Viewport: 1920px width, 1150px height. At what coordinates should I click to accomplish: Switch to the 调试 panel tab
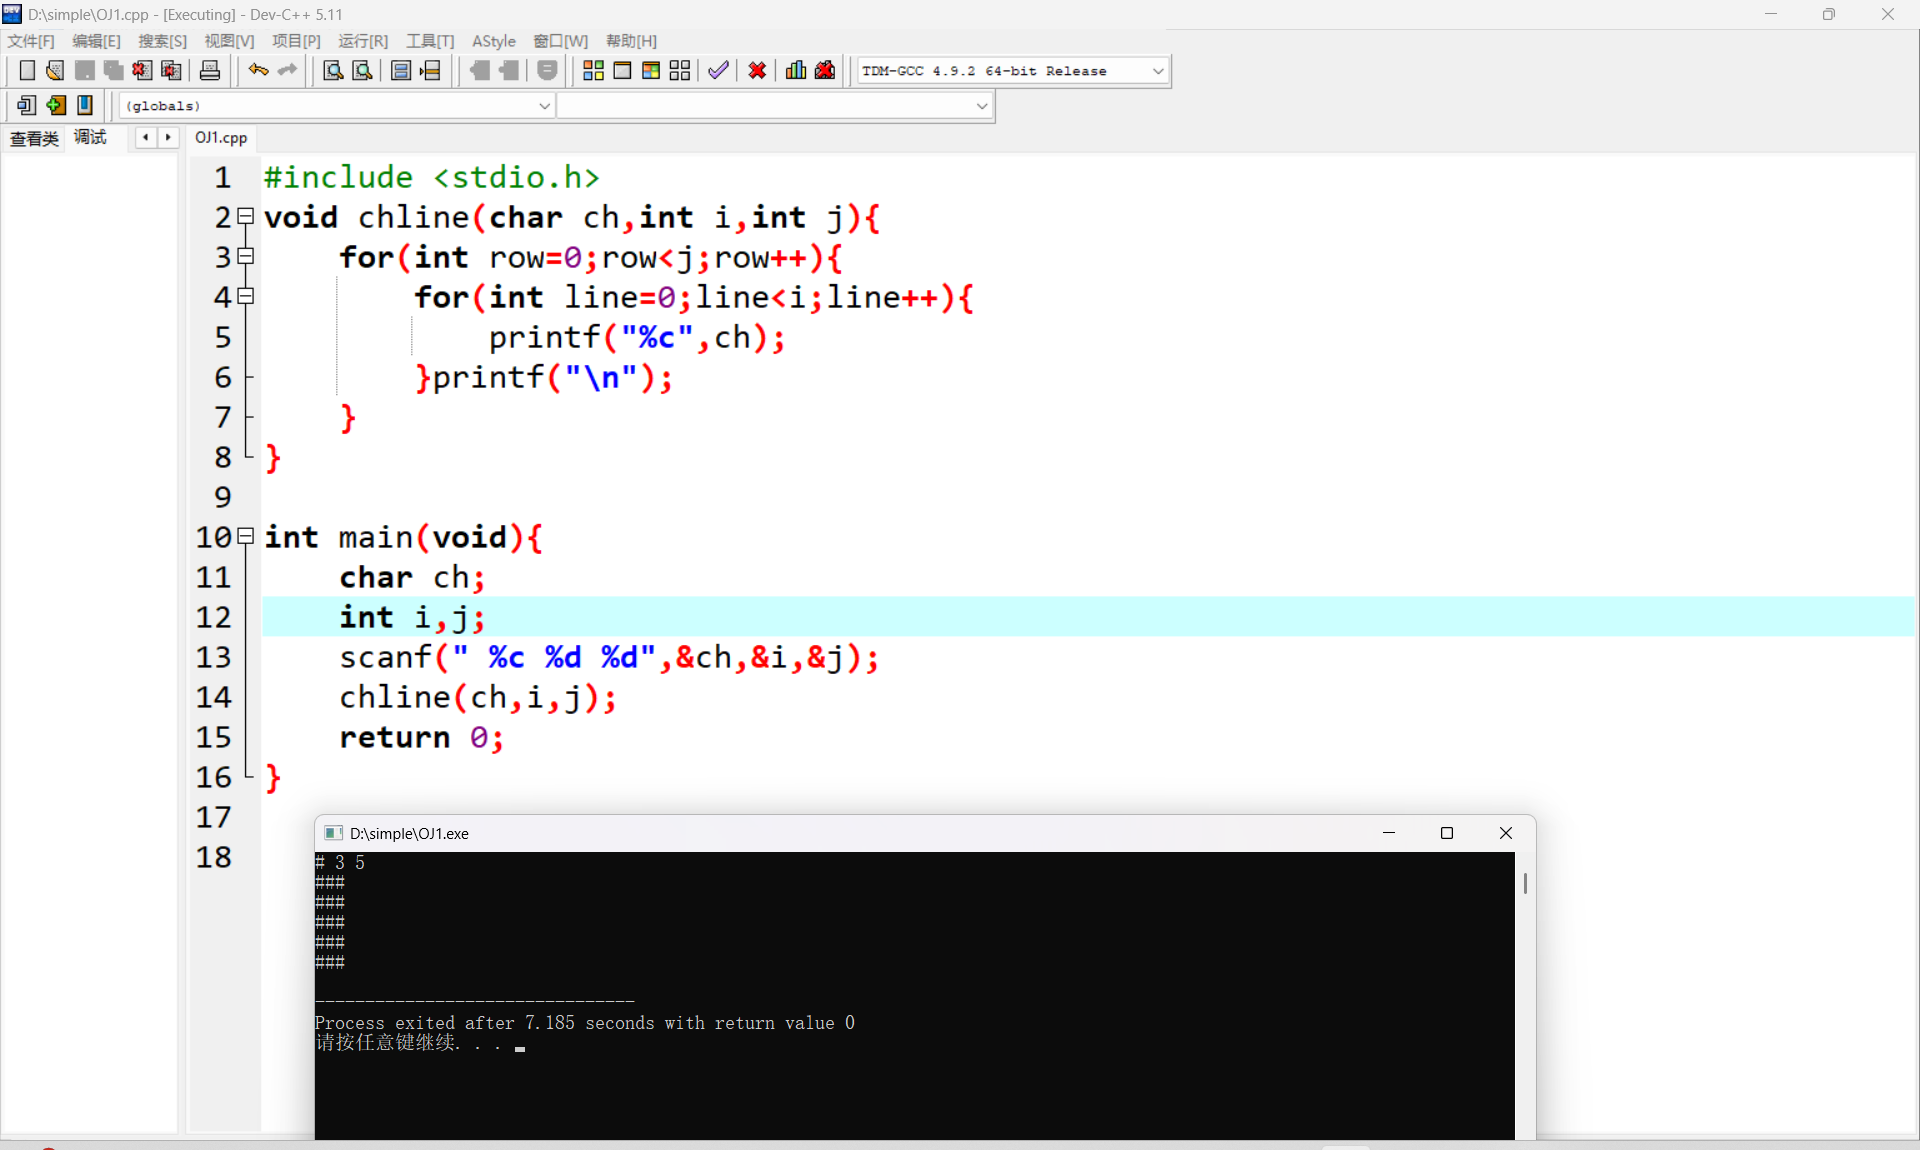[90, 138]
